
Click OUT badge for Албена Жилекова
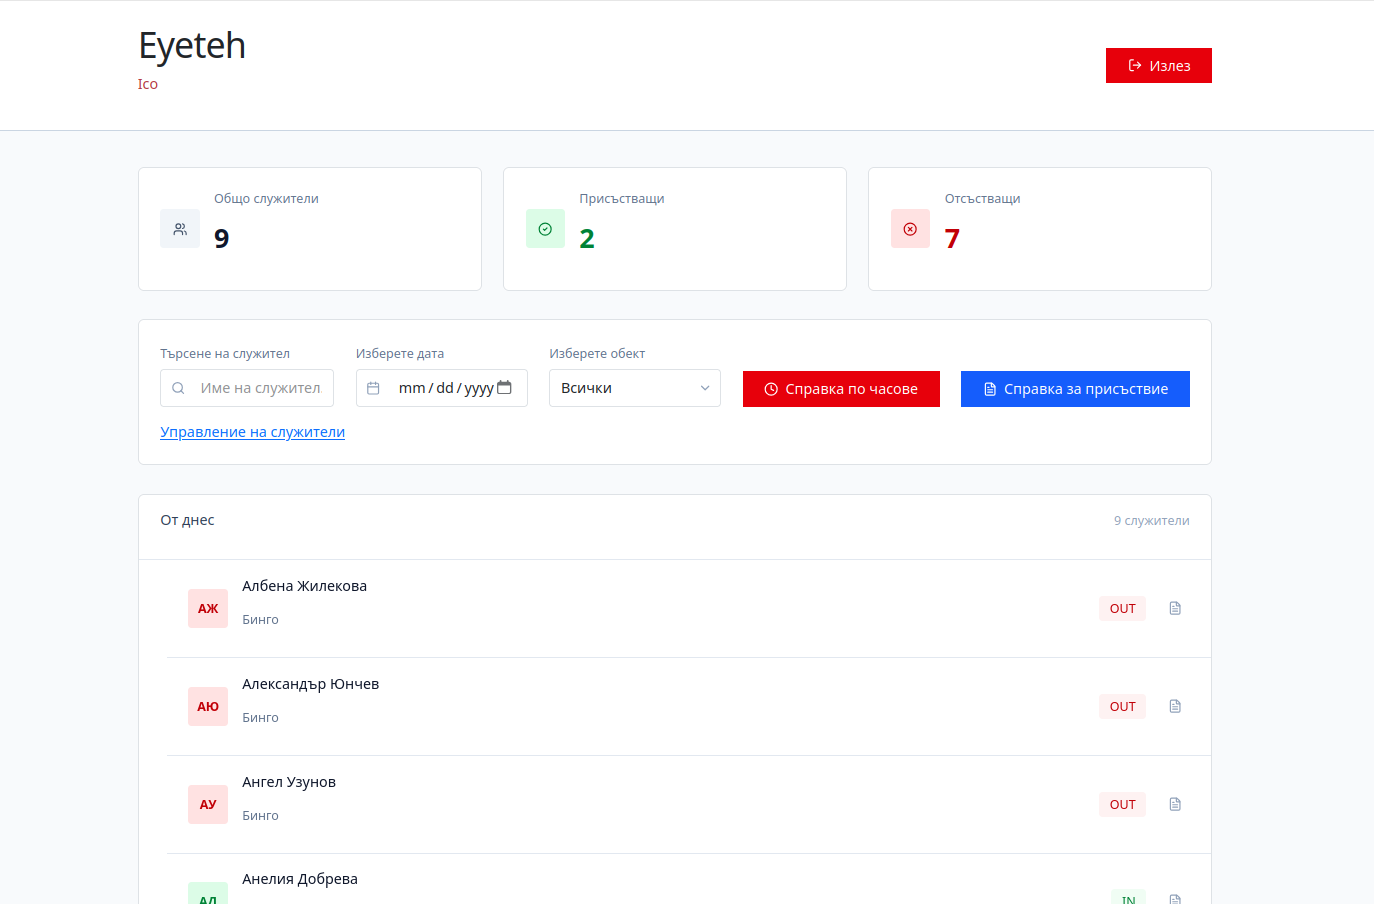(x=1122, y=608)
